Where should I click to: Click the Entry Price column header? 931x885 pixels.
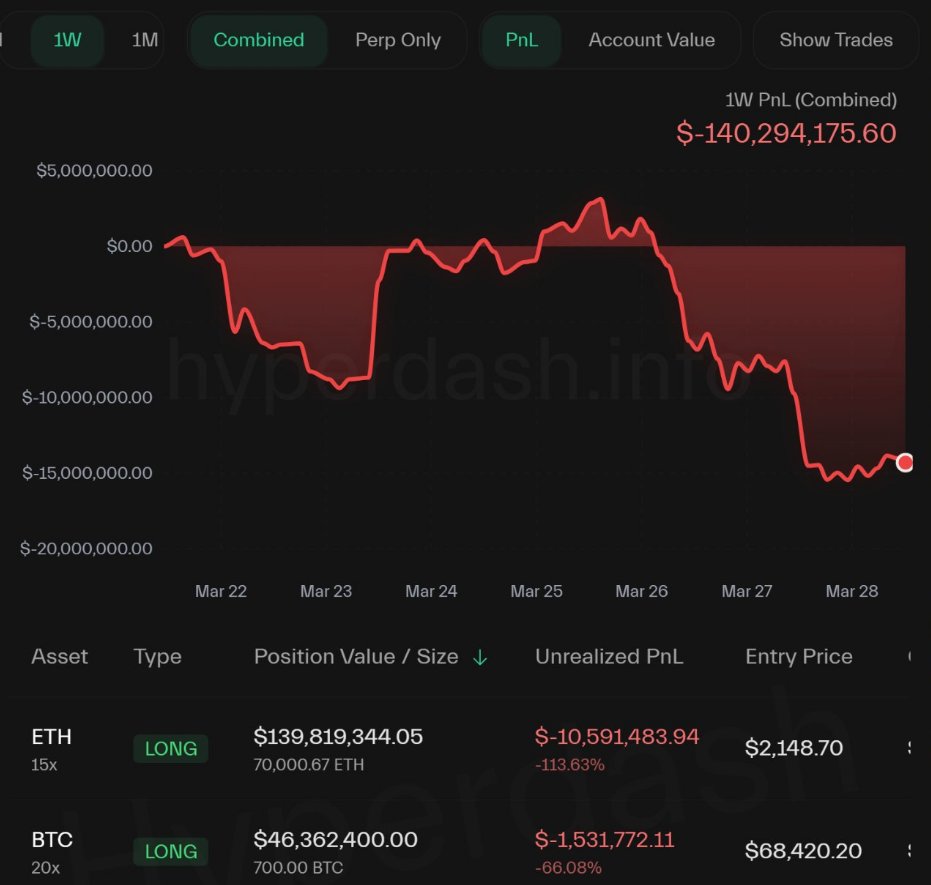click(x=799, y=656)
